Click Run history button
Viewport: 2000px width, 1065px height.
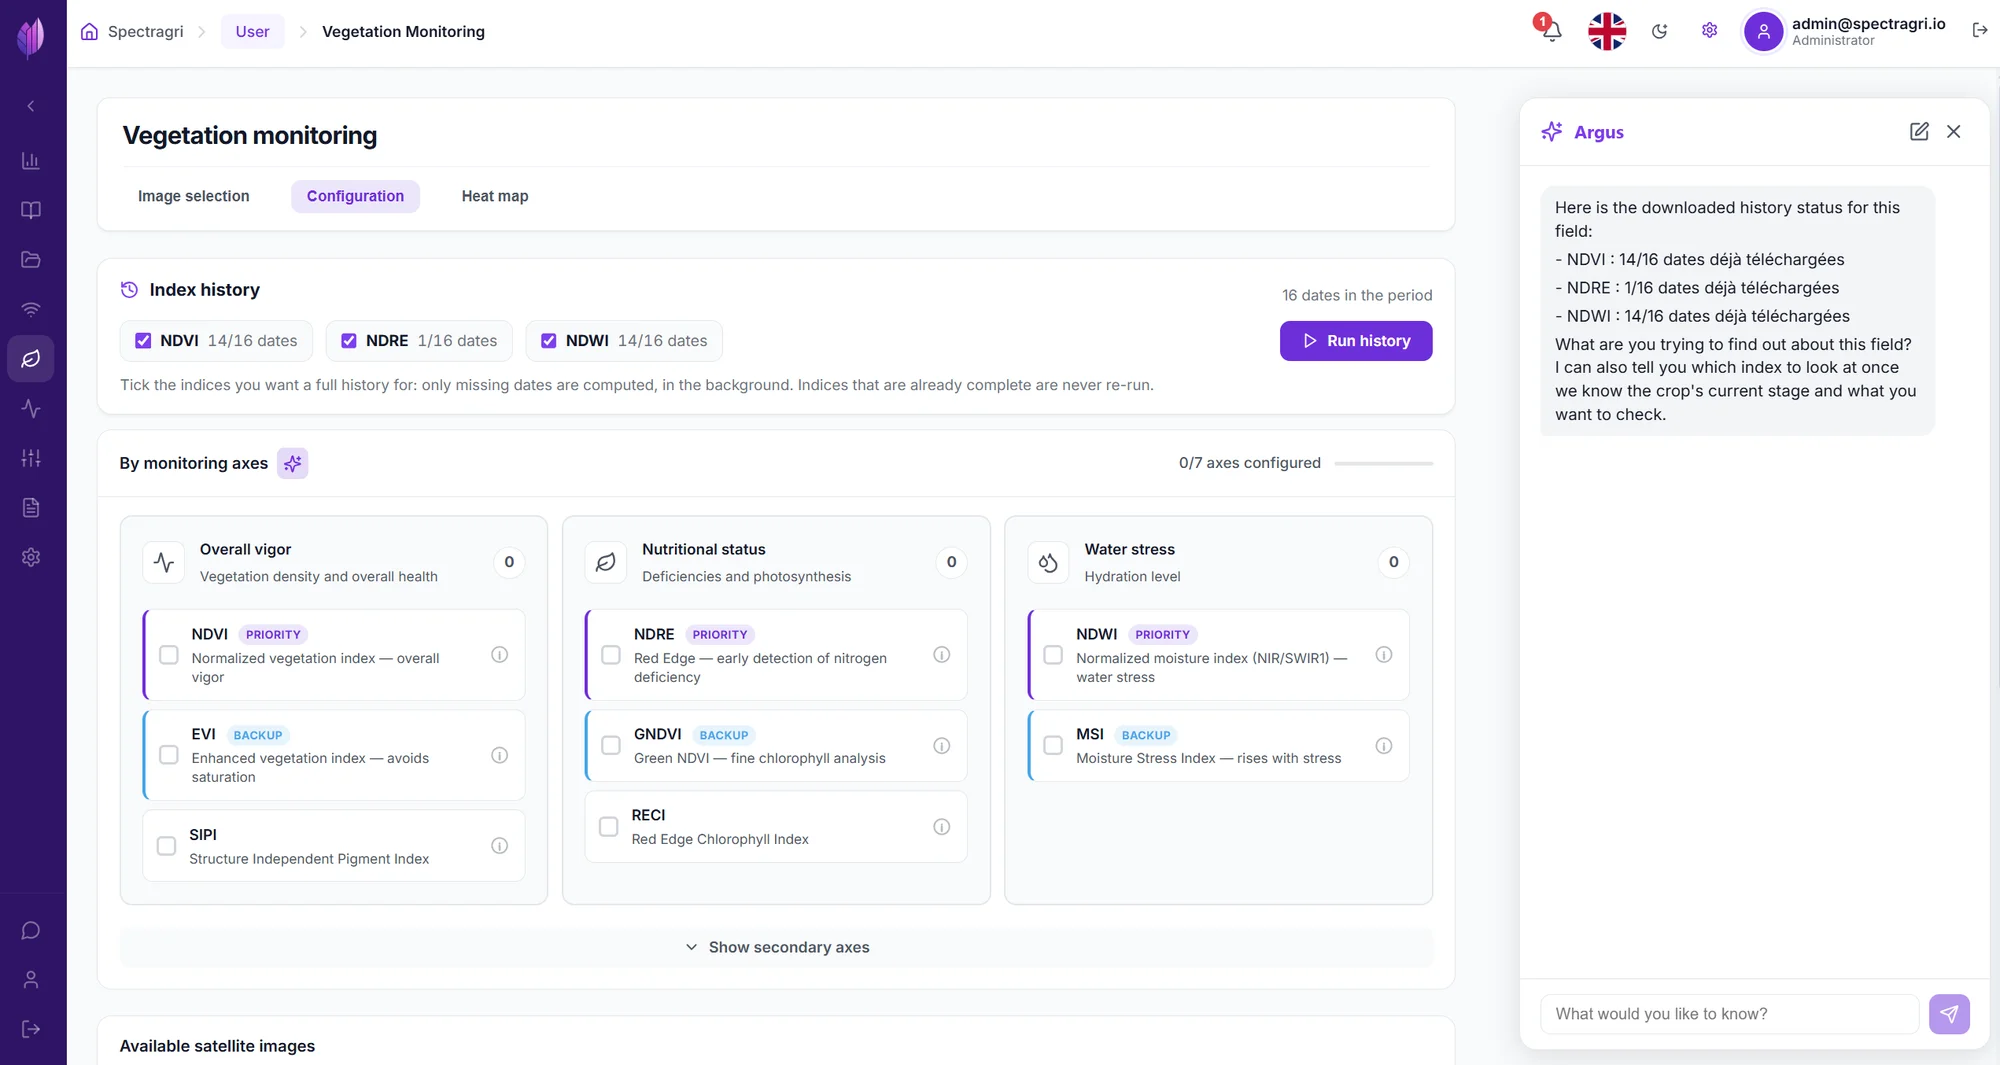click(1356, 341)
